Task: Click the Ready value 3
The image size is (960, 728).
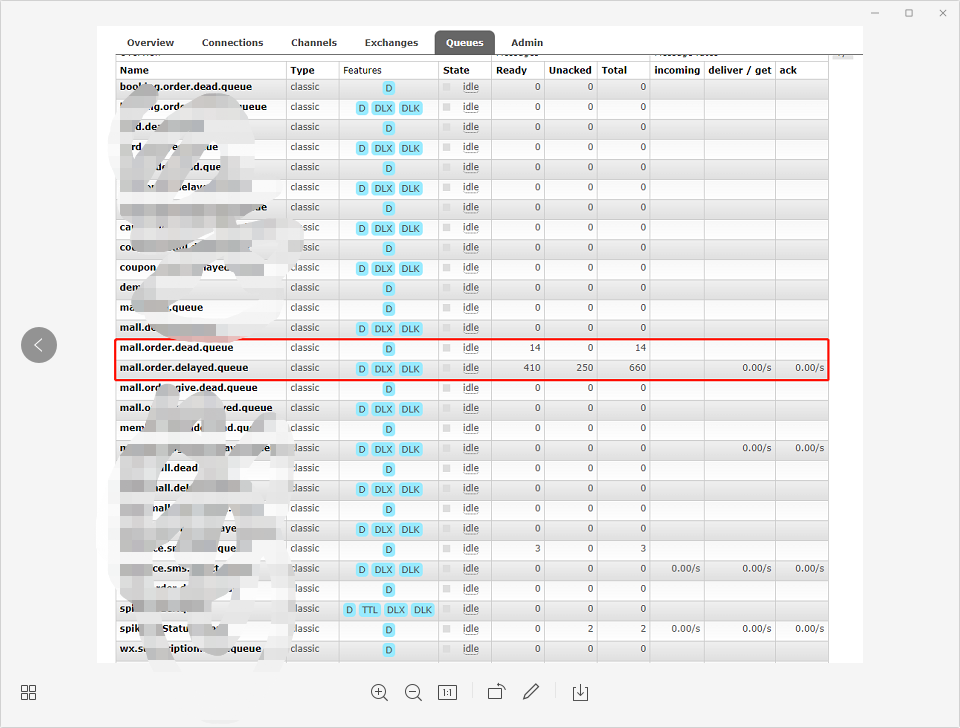Action: point(538,549)
